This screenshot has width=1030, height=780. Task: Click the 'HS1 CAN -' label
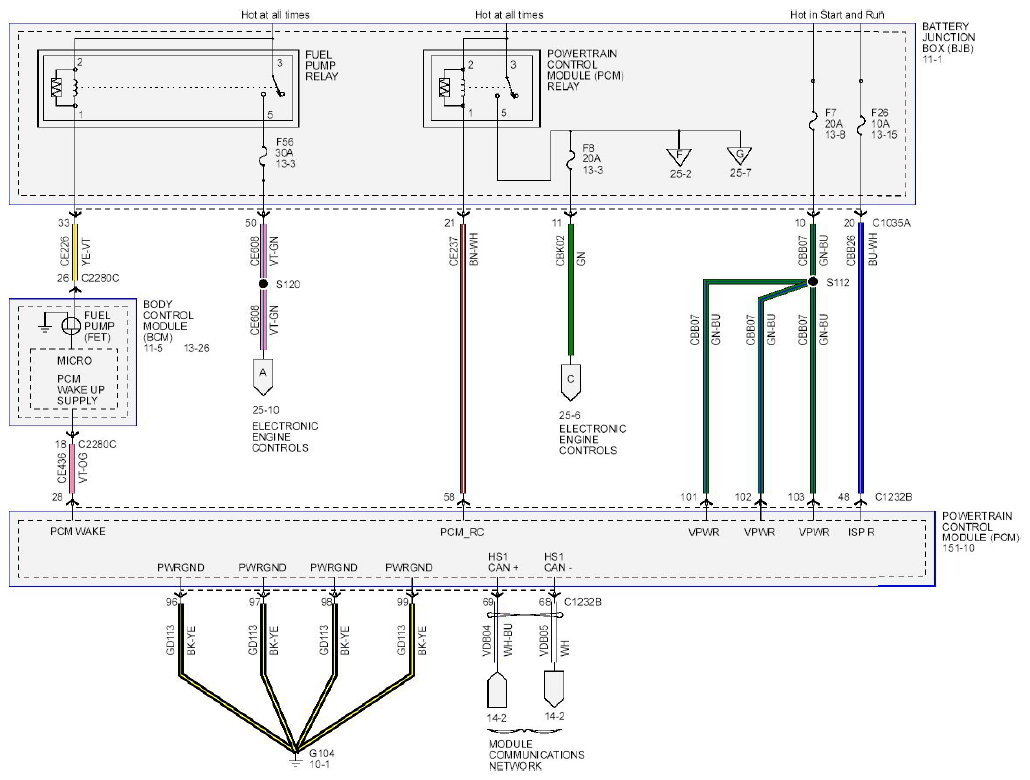(558, 562)
